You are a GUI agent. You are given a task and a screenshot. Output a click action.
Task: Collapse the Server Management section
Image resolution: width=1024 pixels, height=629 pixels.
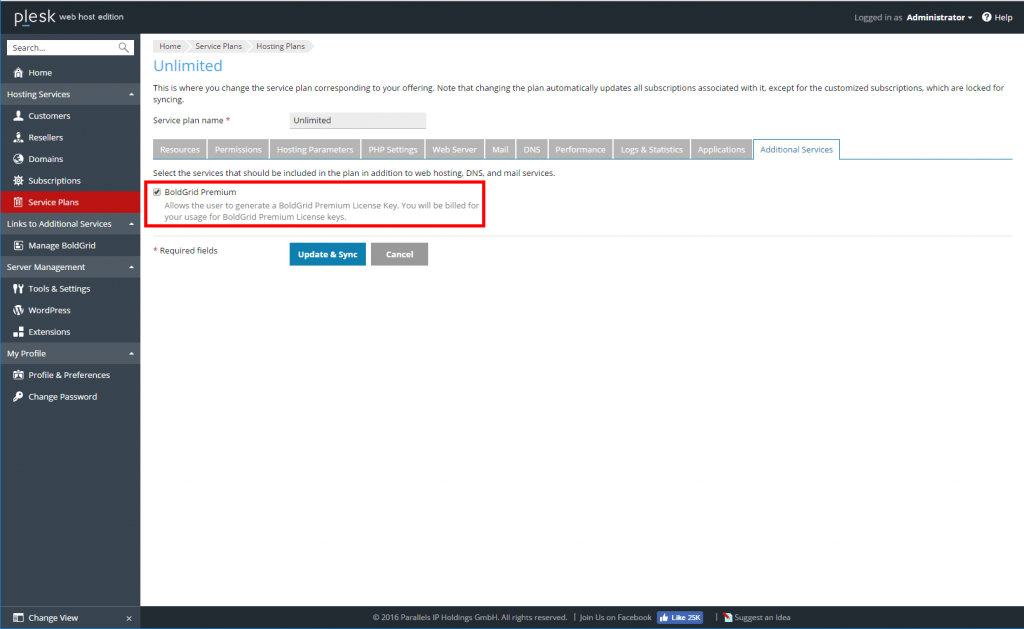[x=131, y=267]
